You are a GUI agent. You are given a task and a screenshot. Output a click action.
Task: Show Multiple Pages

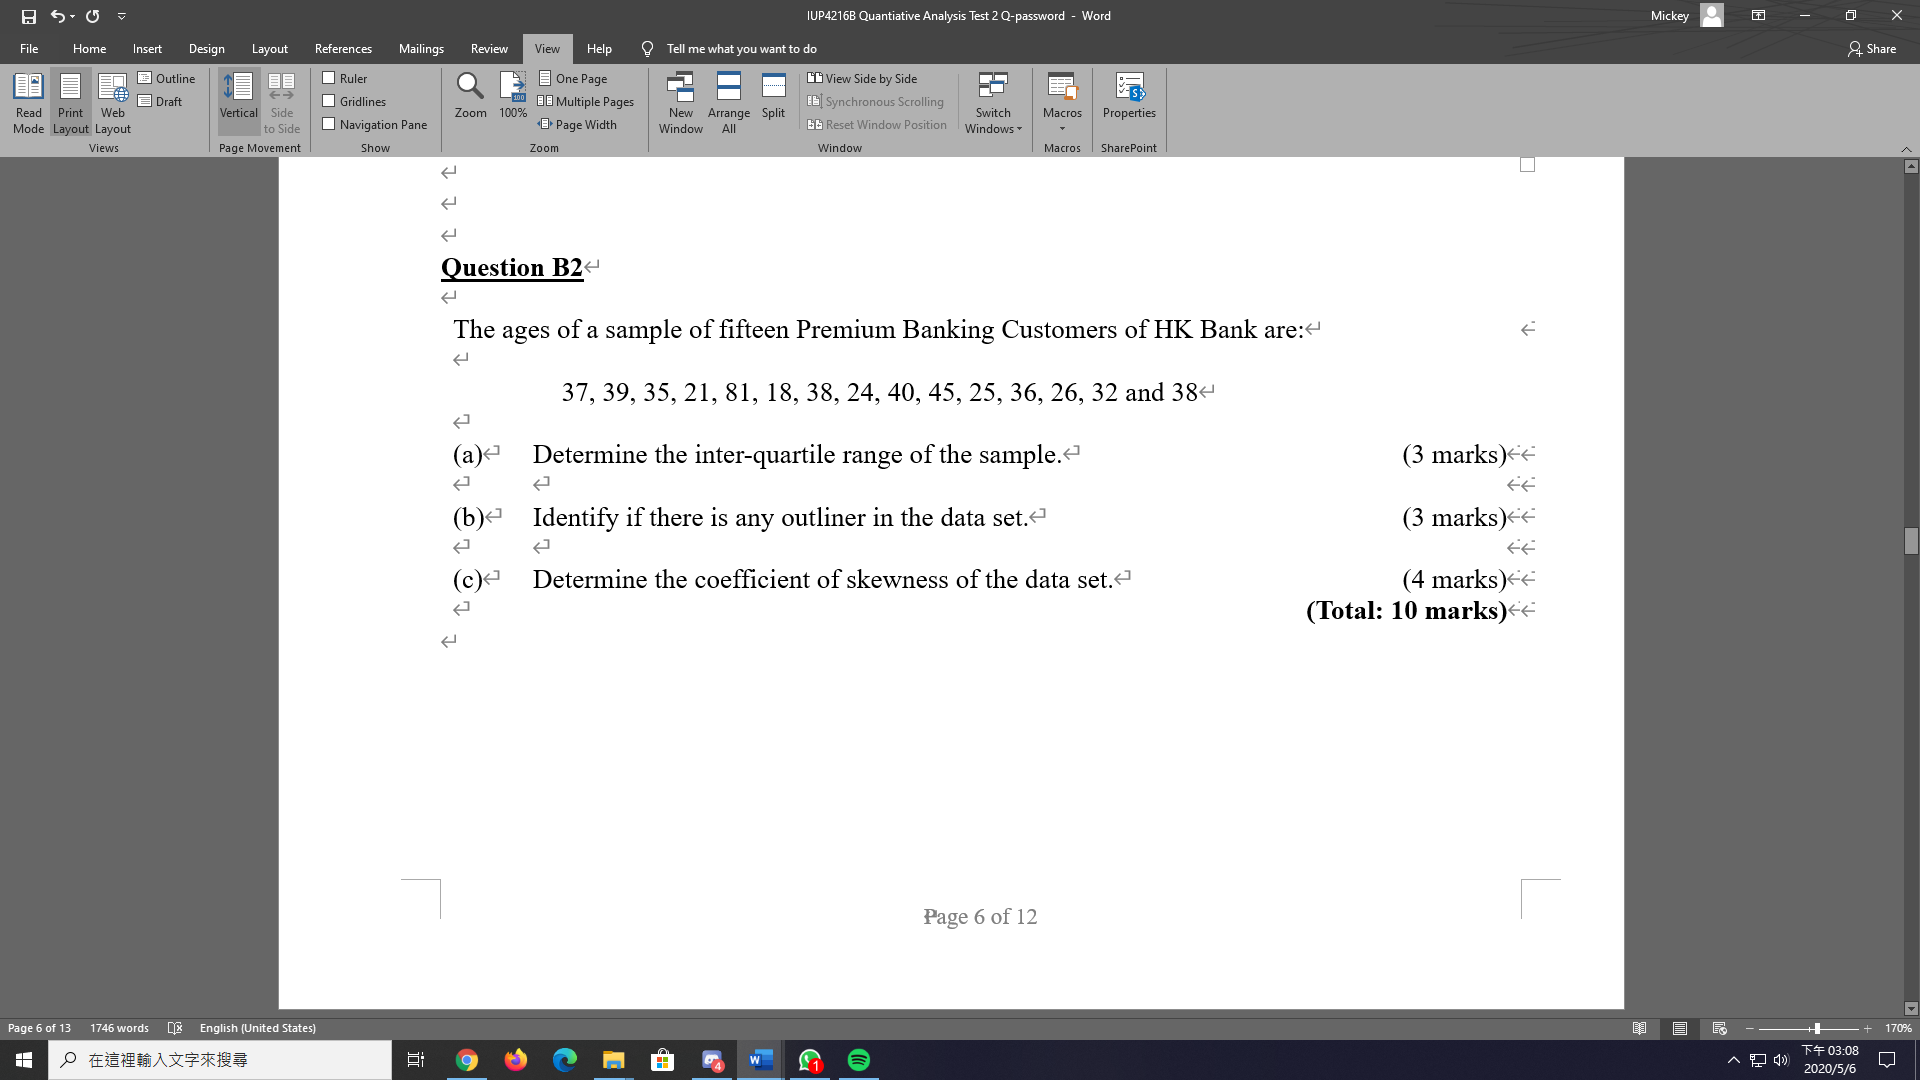click(587, 101)
